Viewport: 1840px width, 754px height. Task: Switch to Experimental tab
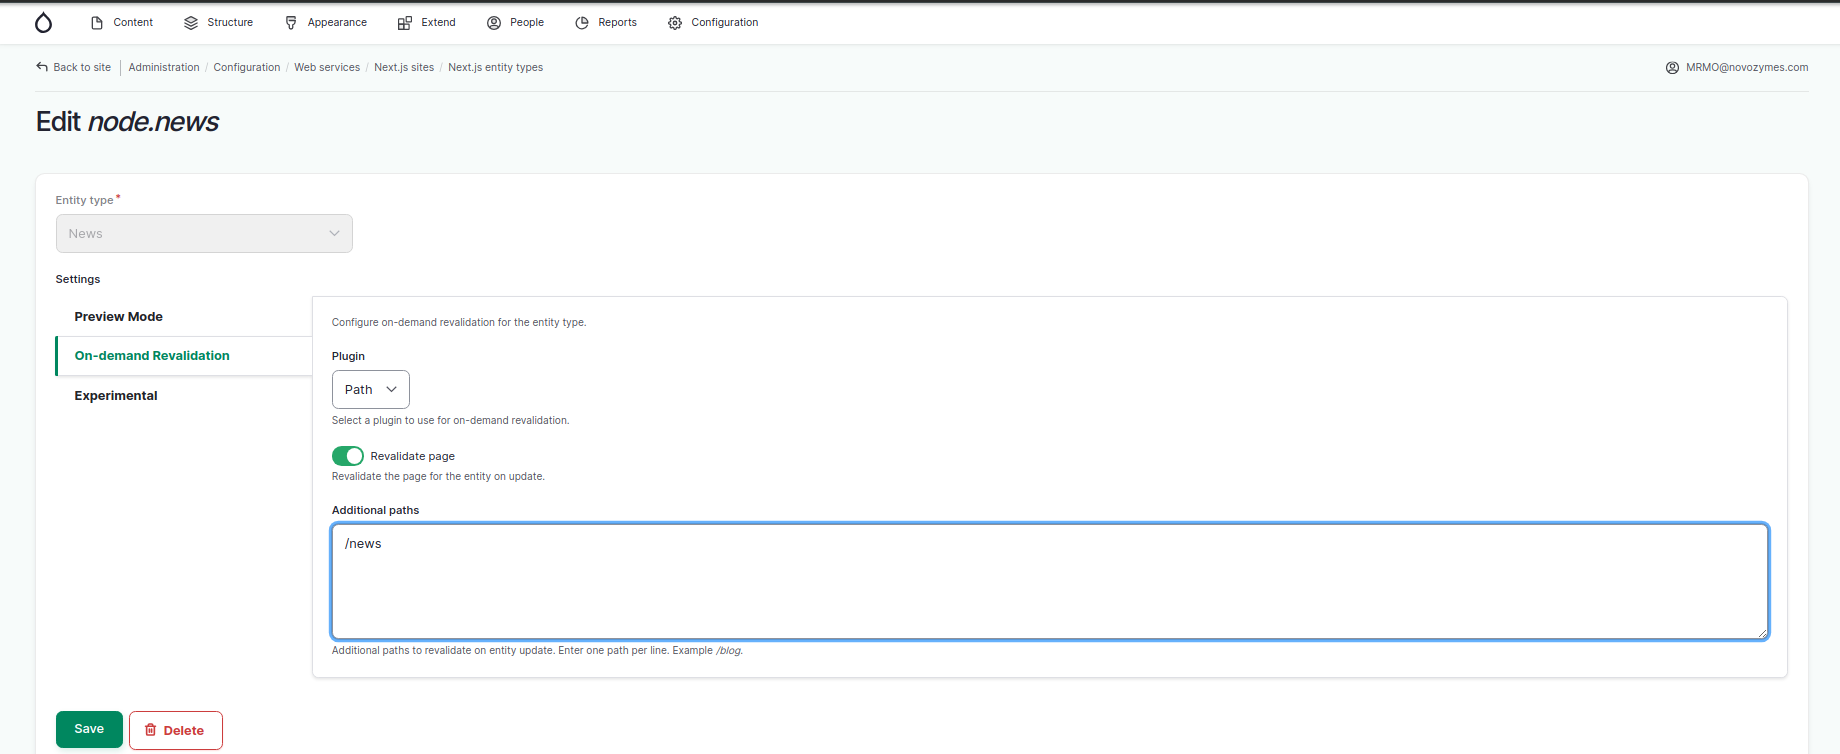(x=184, y=396)
